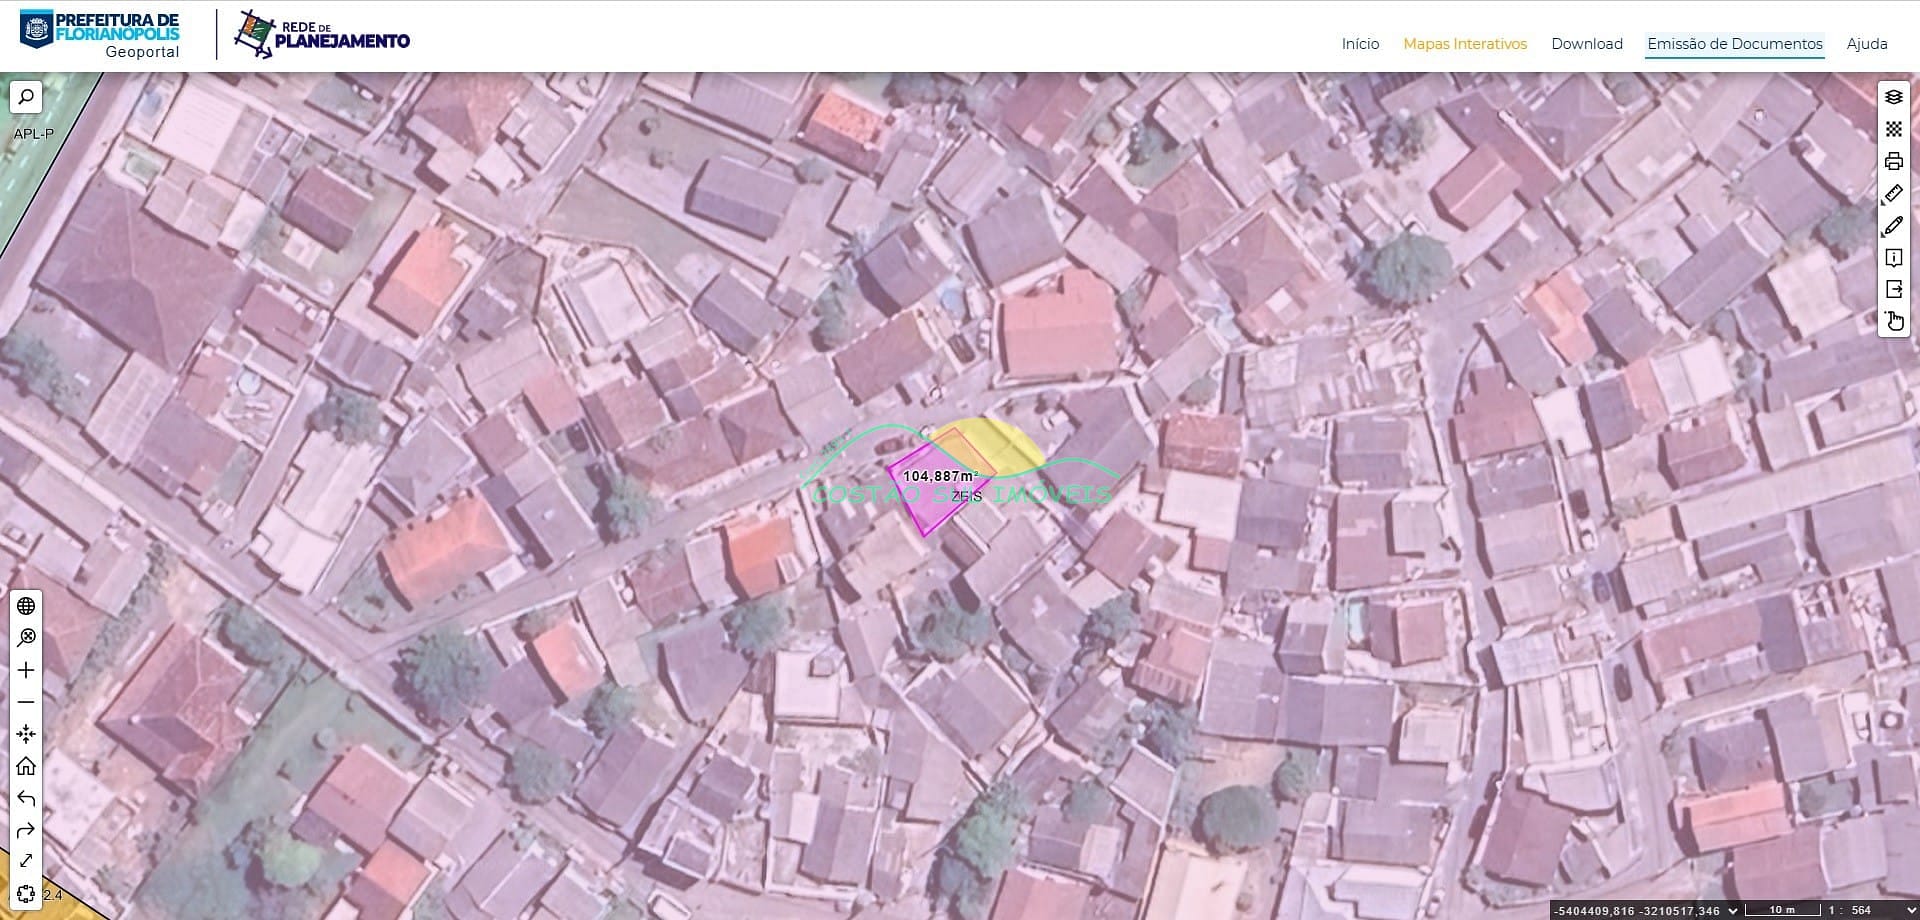Click the globe full extent icon
The height and width of the screenshot is (920, 1920).
[26, 606]
